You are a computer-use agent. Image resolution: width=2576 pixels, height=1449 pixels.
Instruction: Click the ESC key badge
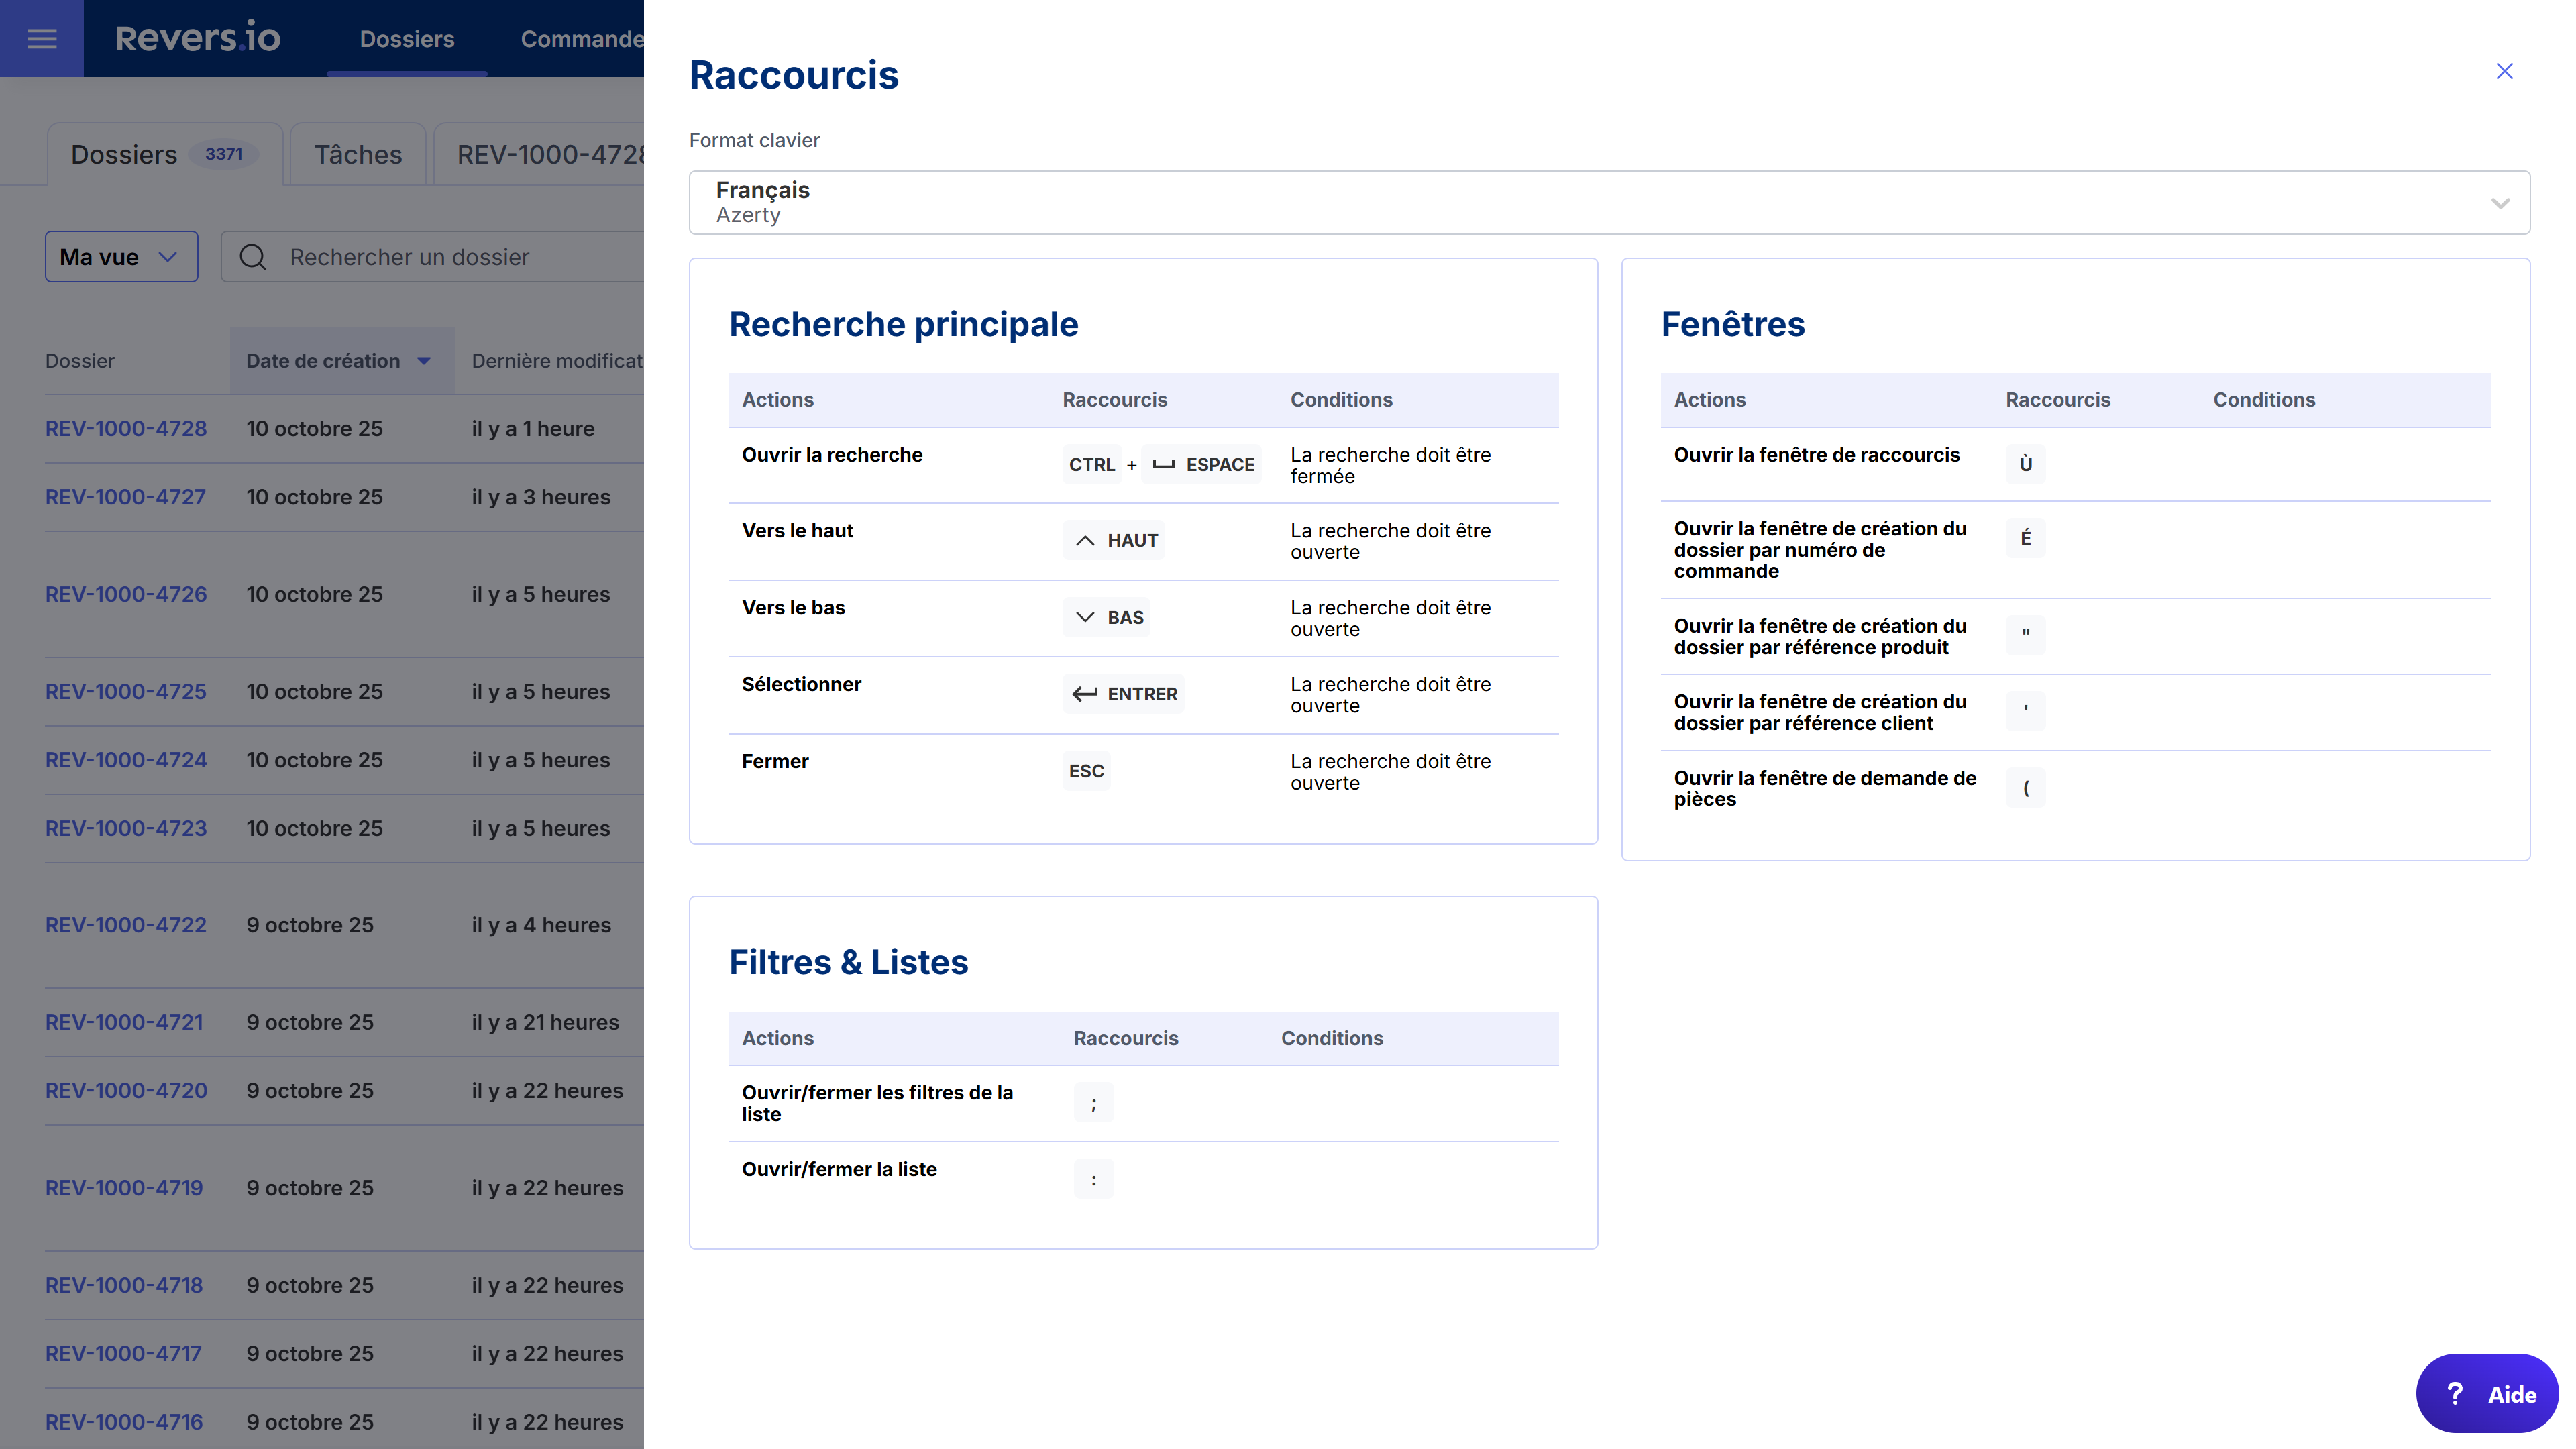pyautogui.click(x=1086, y=771)
